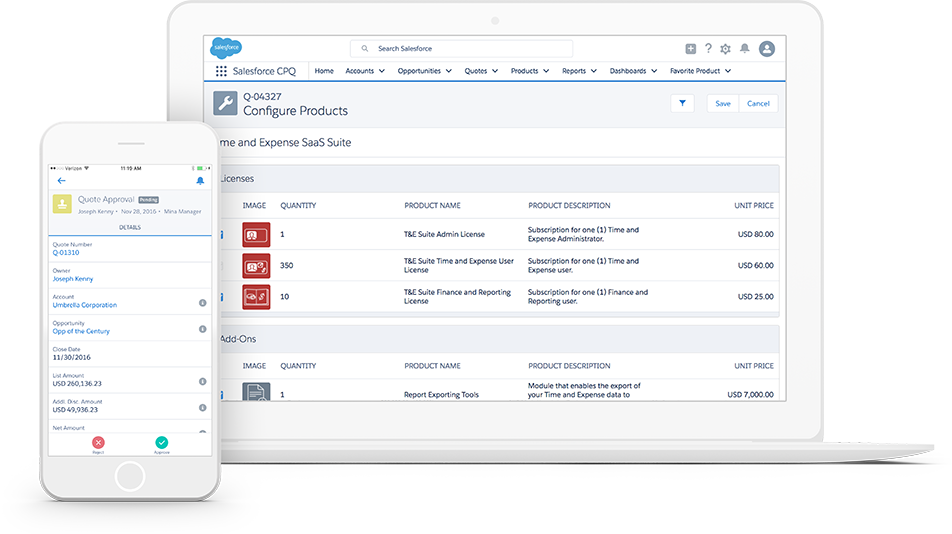This screenshot has width=952, height=534.
Task: Click the Cancel button
Action: pos(758,103)
